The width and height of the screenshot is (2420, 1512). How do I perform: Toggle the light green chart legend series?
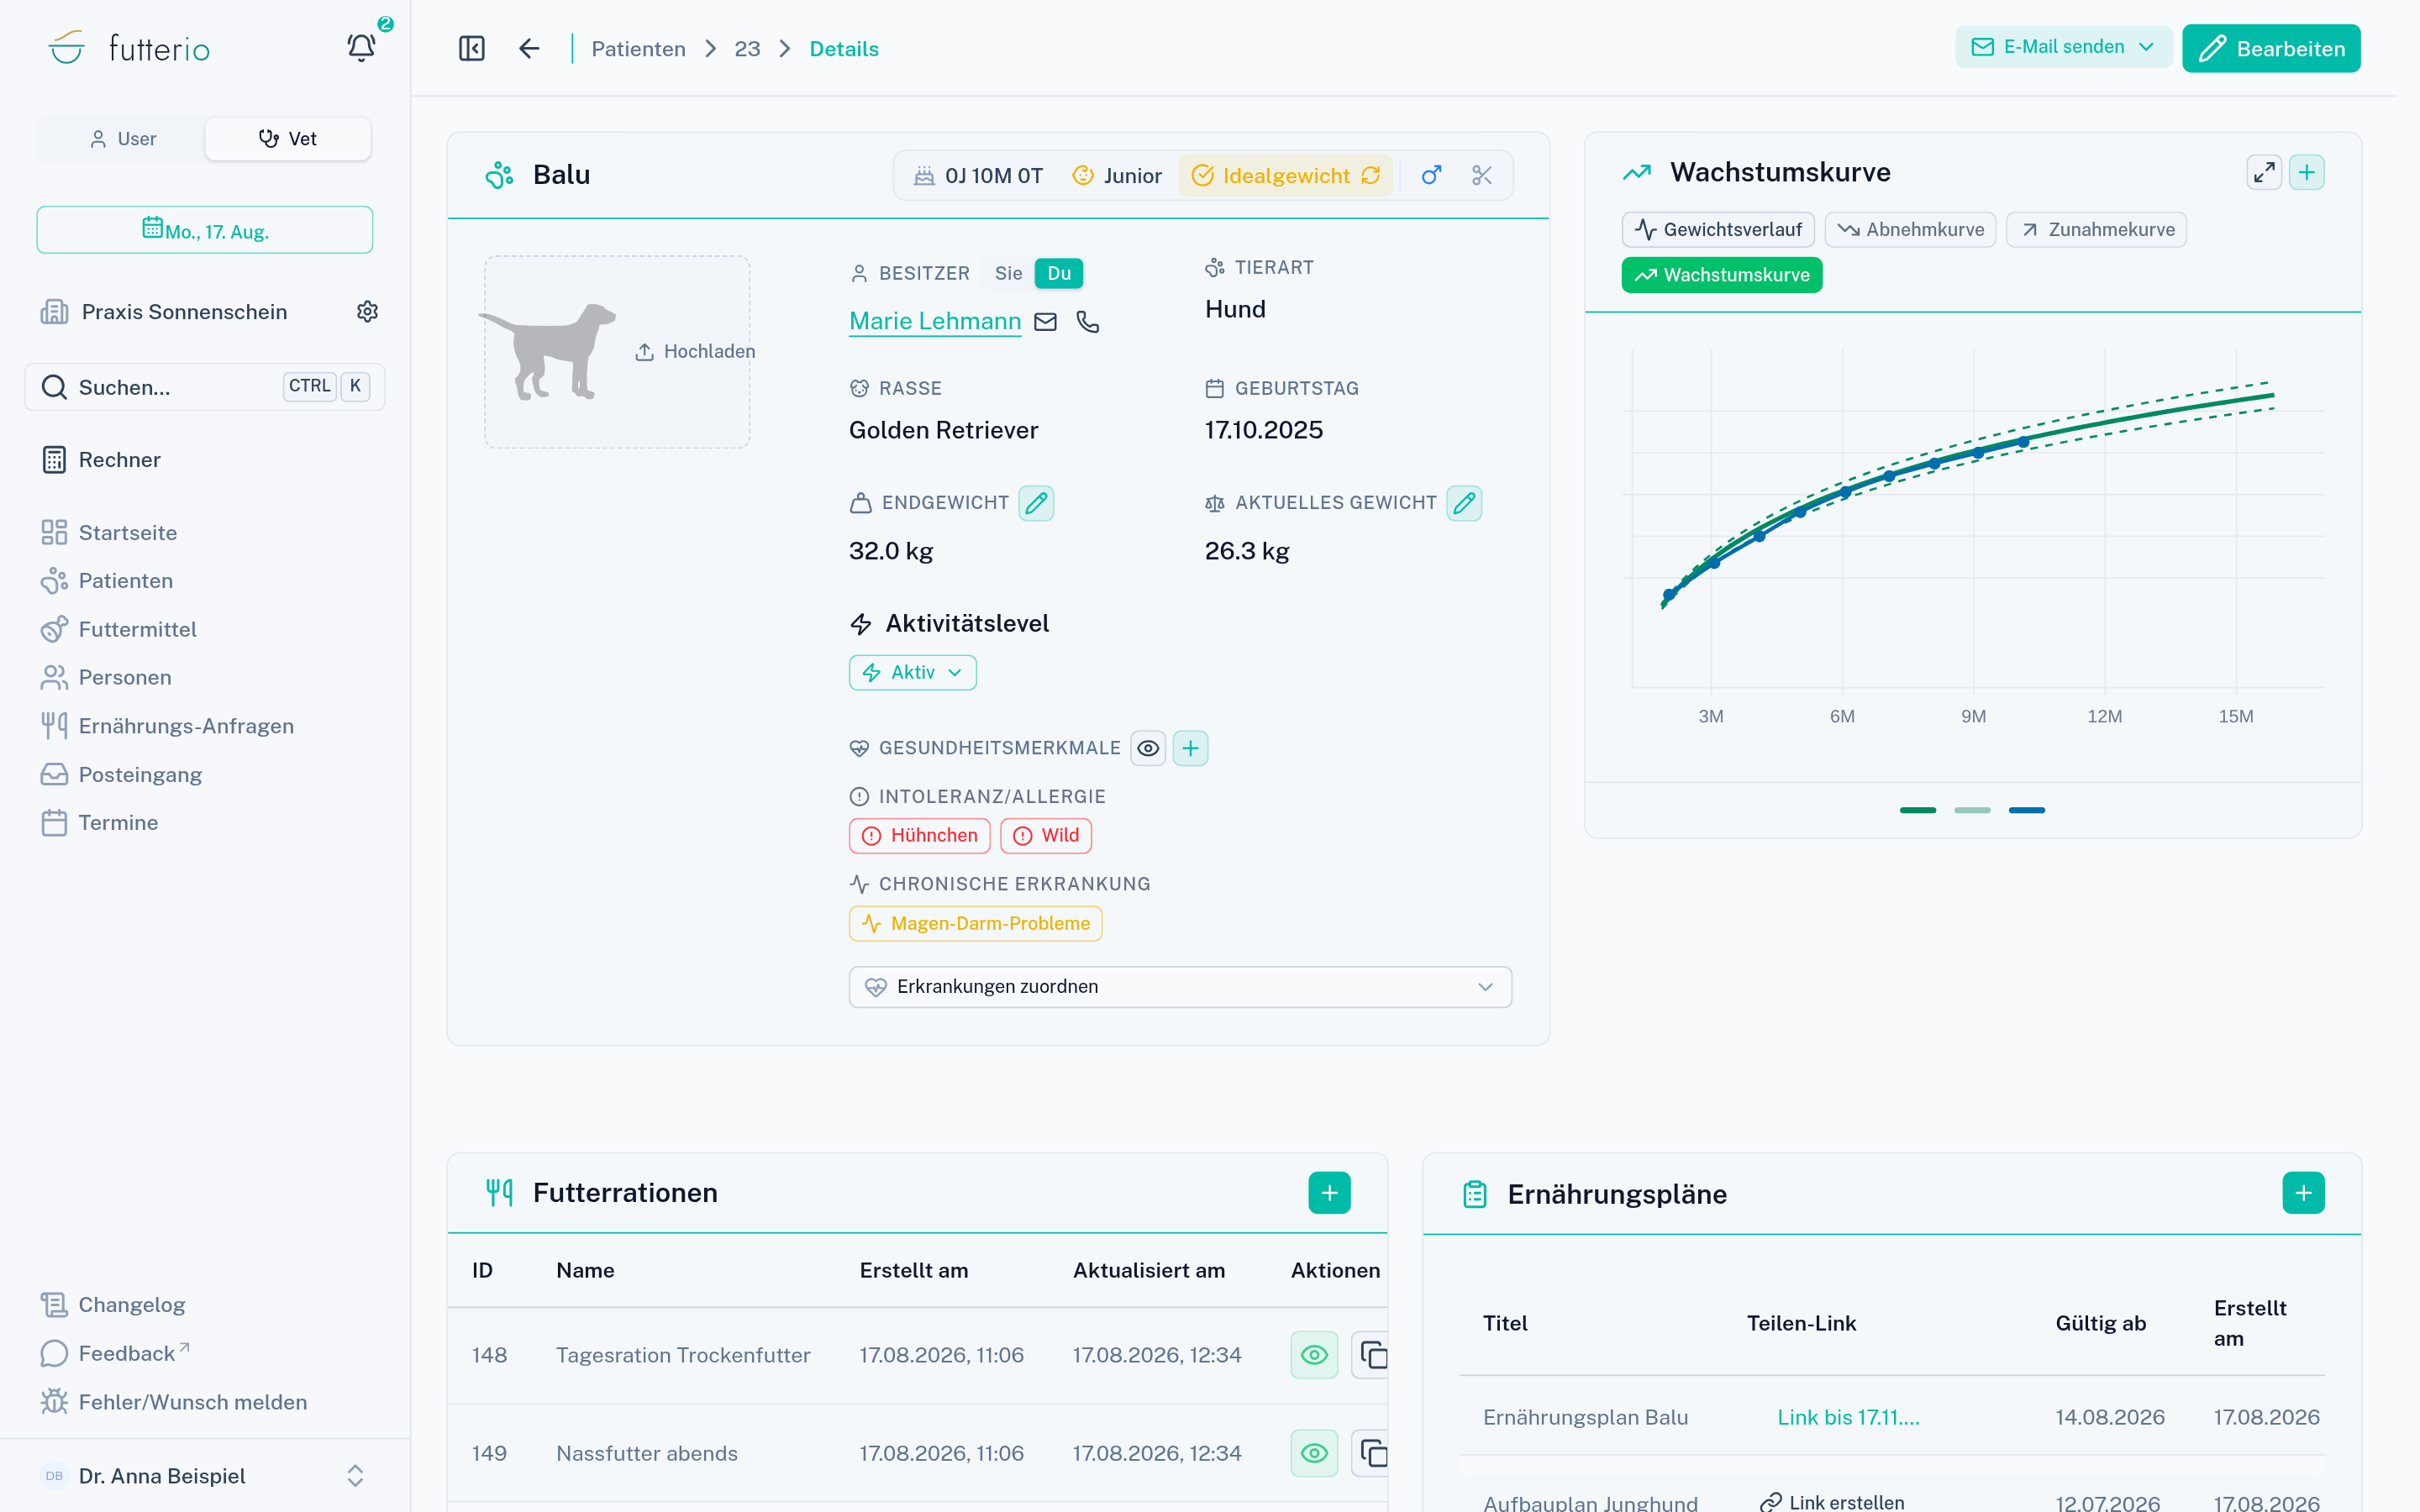coord(1972,810)
